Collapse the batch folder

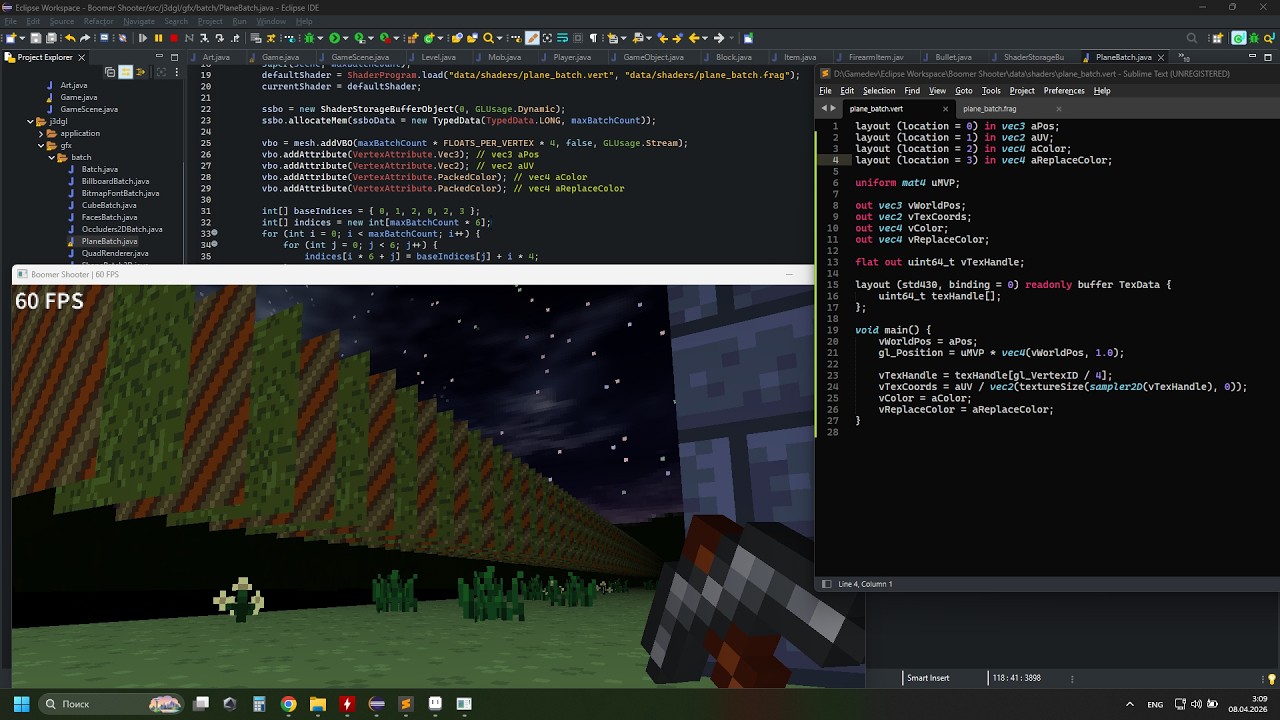tap(51, 157)
